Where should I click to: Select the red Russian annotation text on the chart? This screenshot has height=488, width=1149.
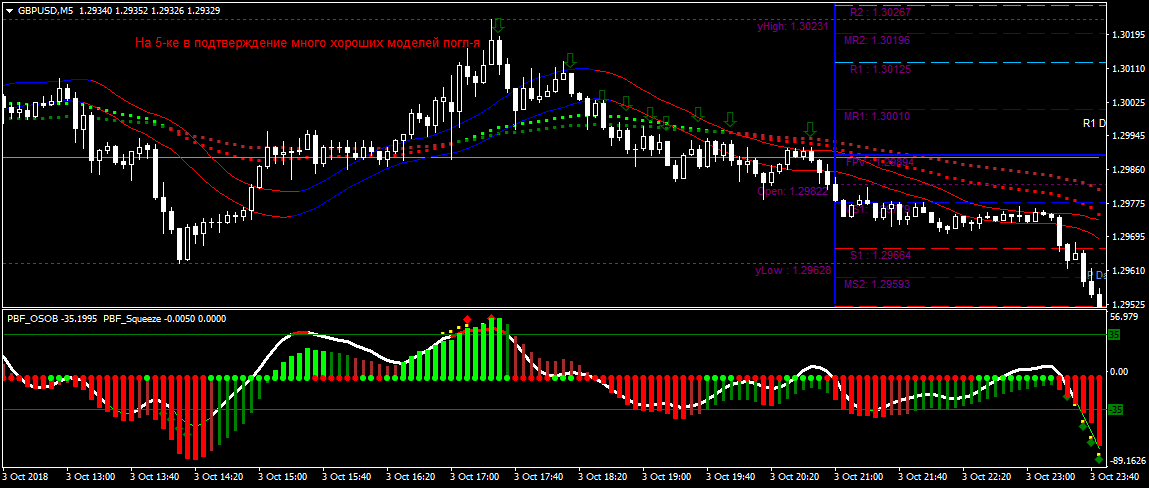(x=307, y=43)
